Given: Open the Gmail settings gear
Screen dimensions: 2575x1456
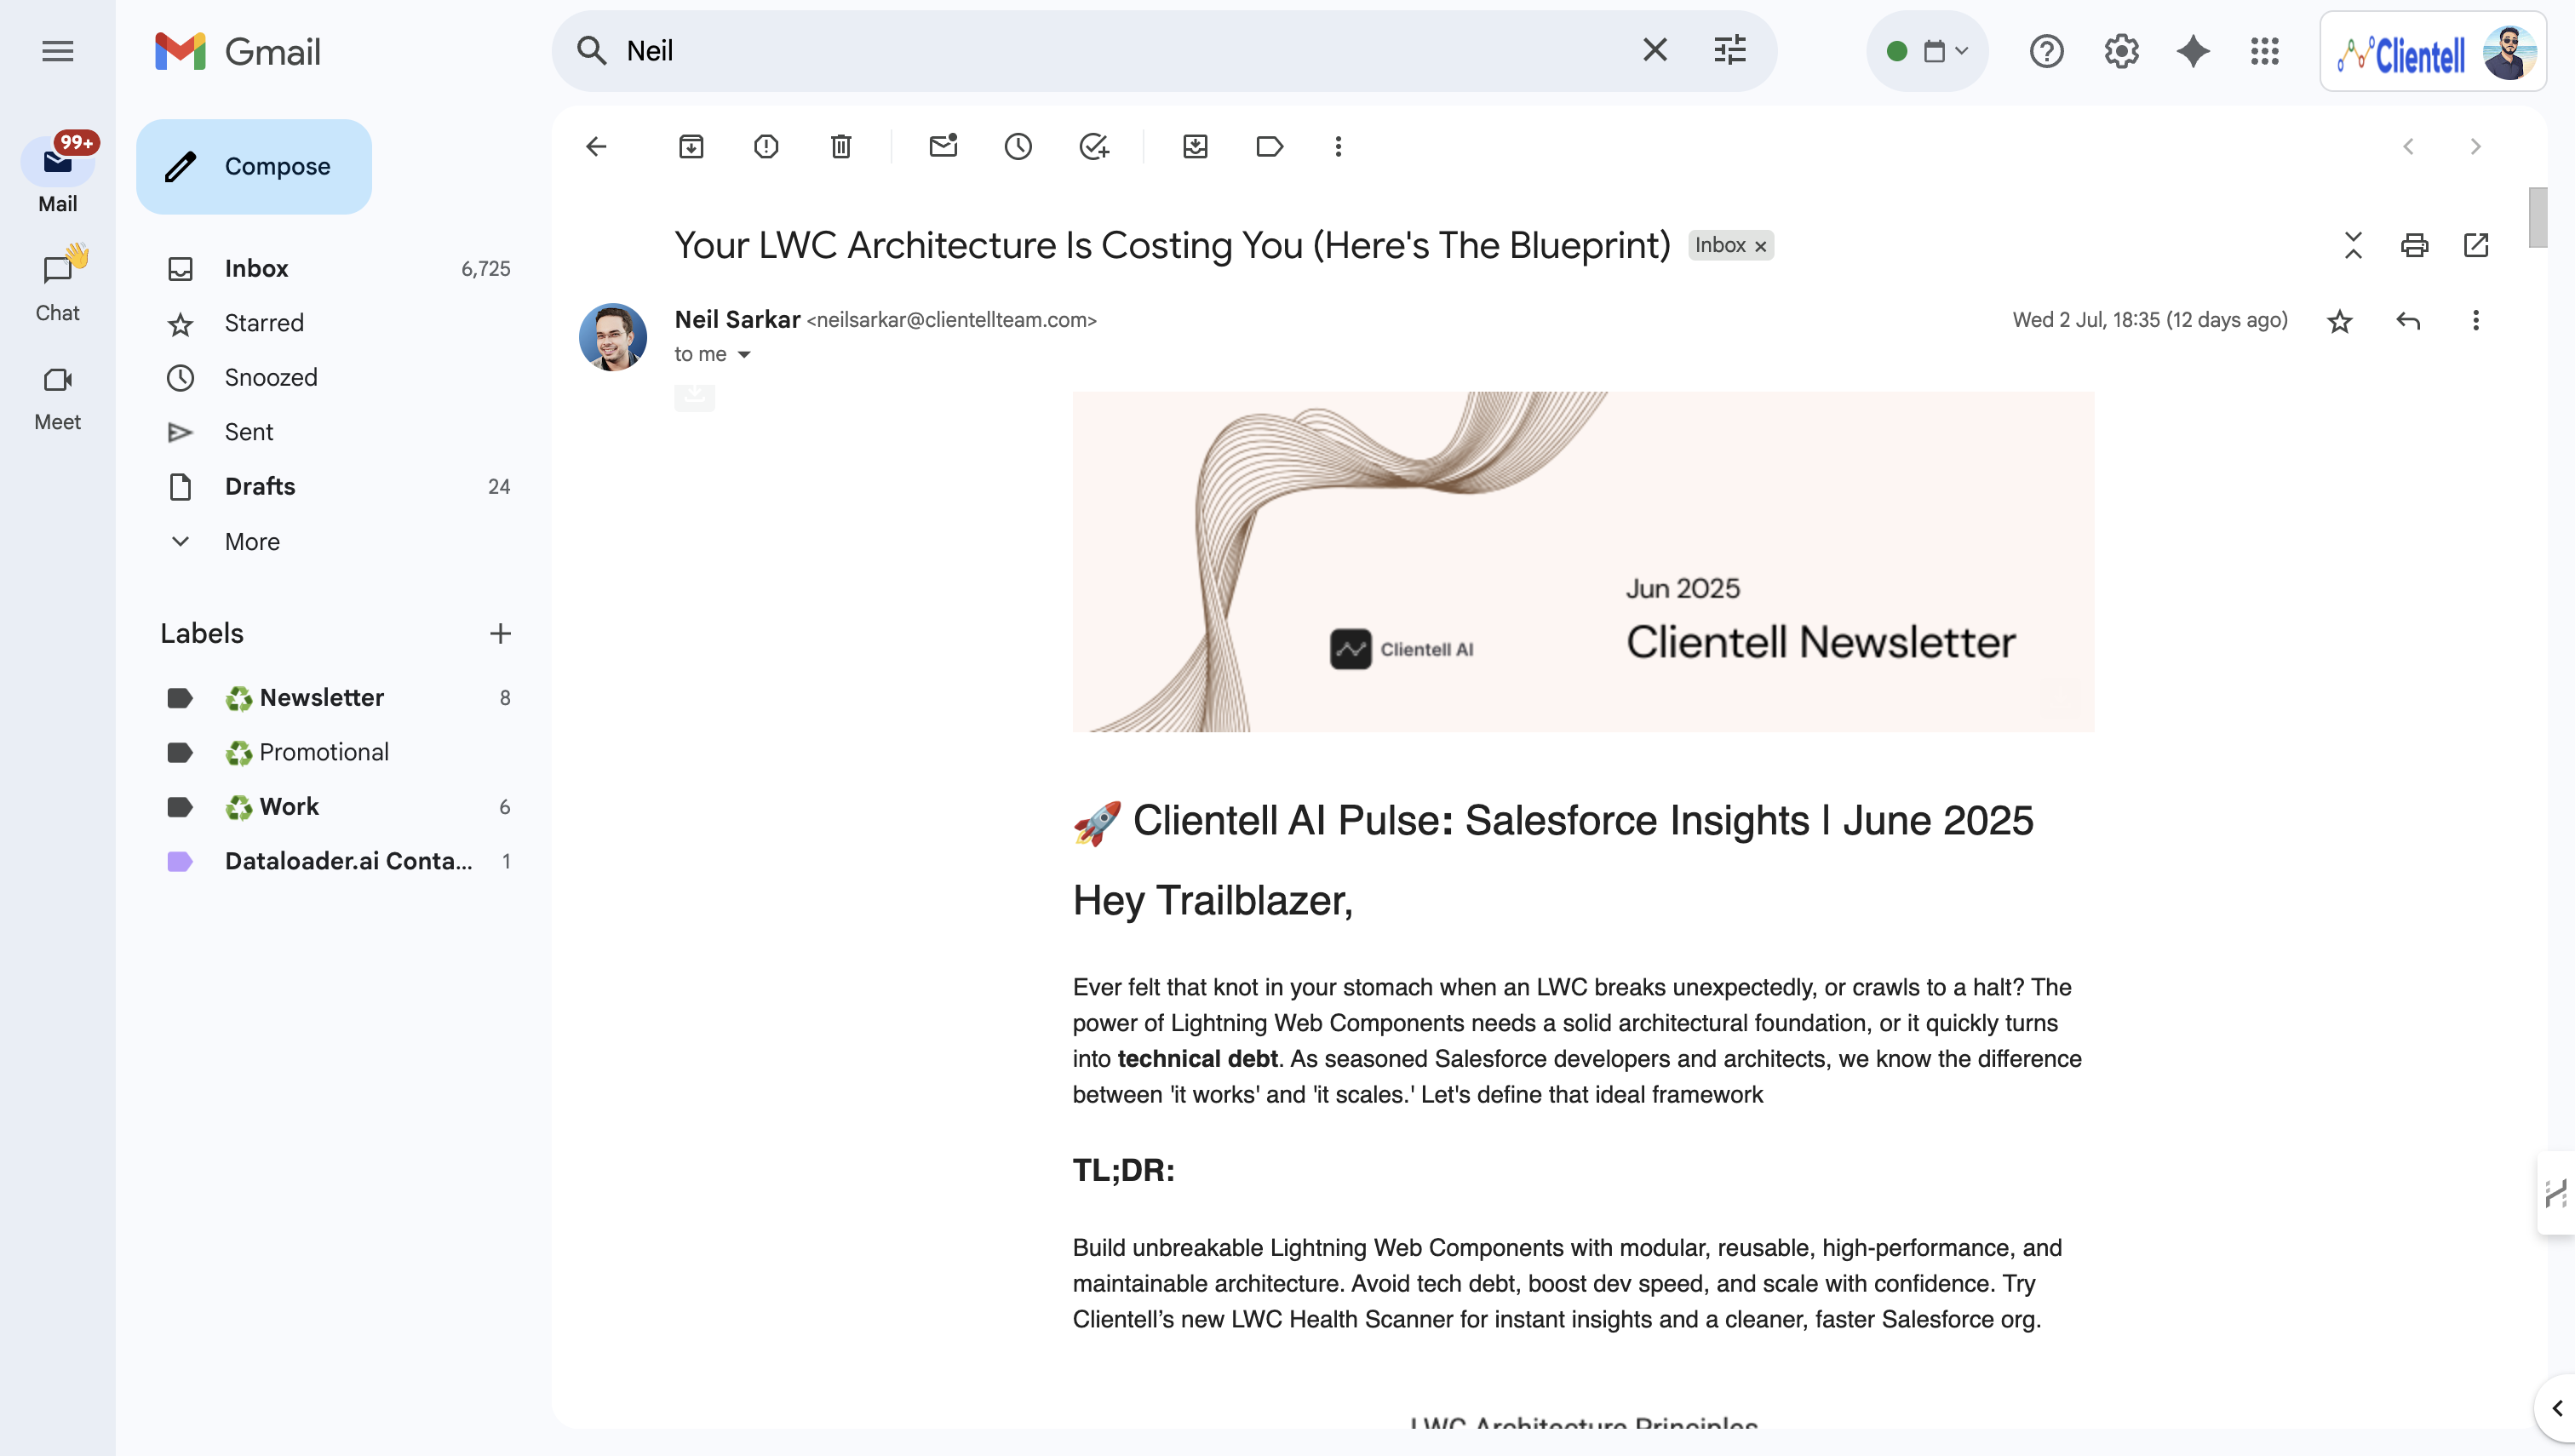Looking at the screenshot, I should (x=2121, y=51).
